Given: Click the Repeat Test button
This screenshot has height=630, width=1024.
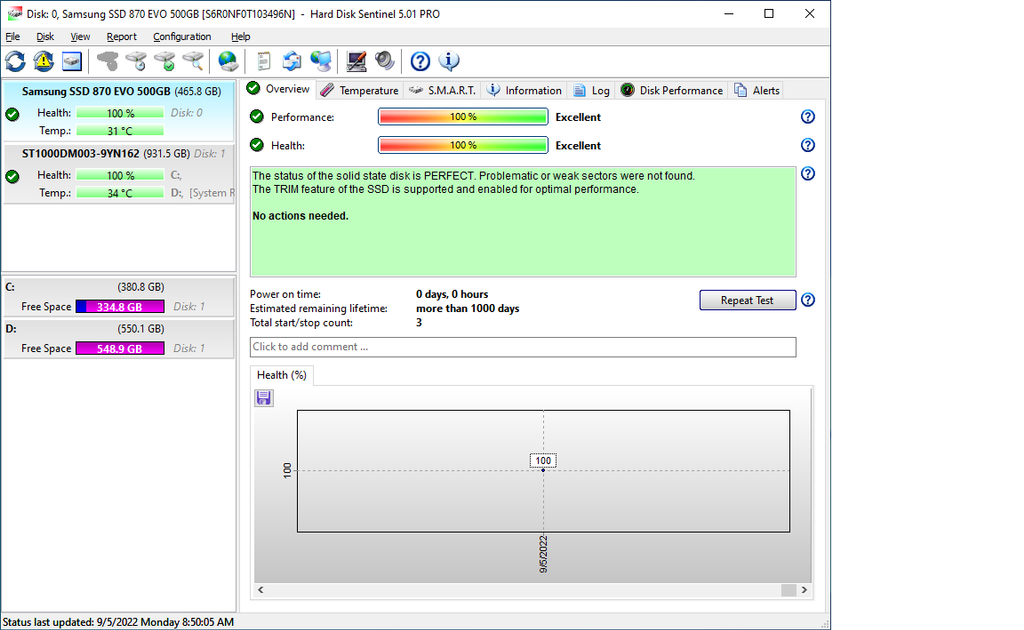Looking at the screenshot, I should pyautogui.click(x=747, y=300).
